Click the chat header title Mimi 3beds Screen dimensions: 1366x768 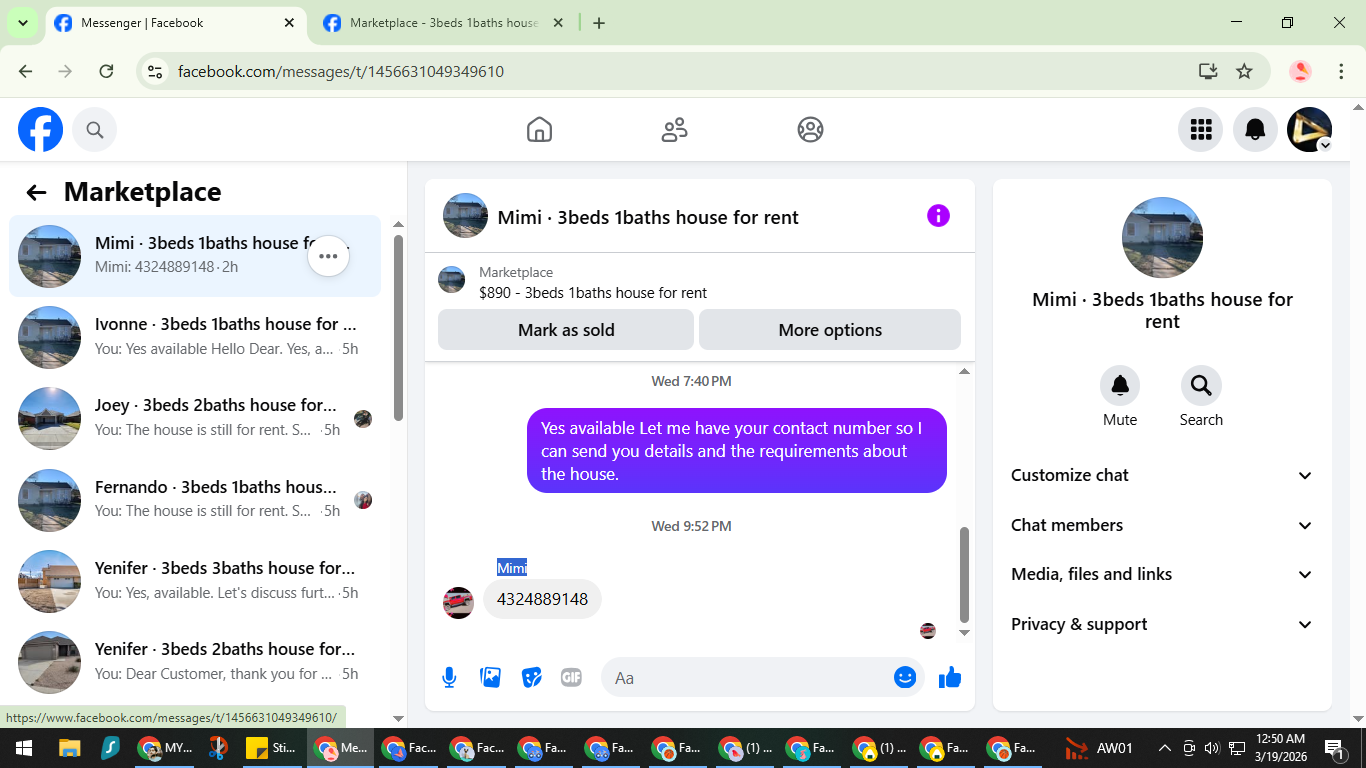[x=648, y=218]
